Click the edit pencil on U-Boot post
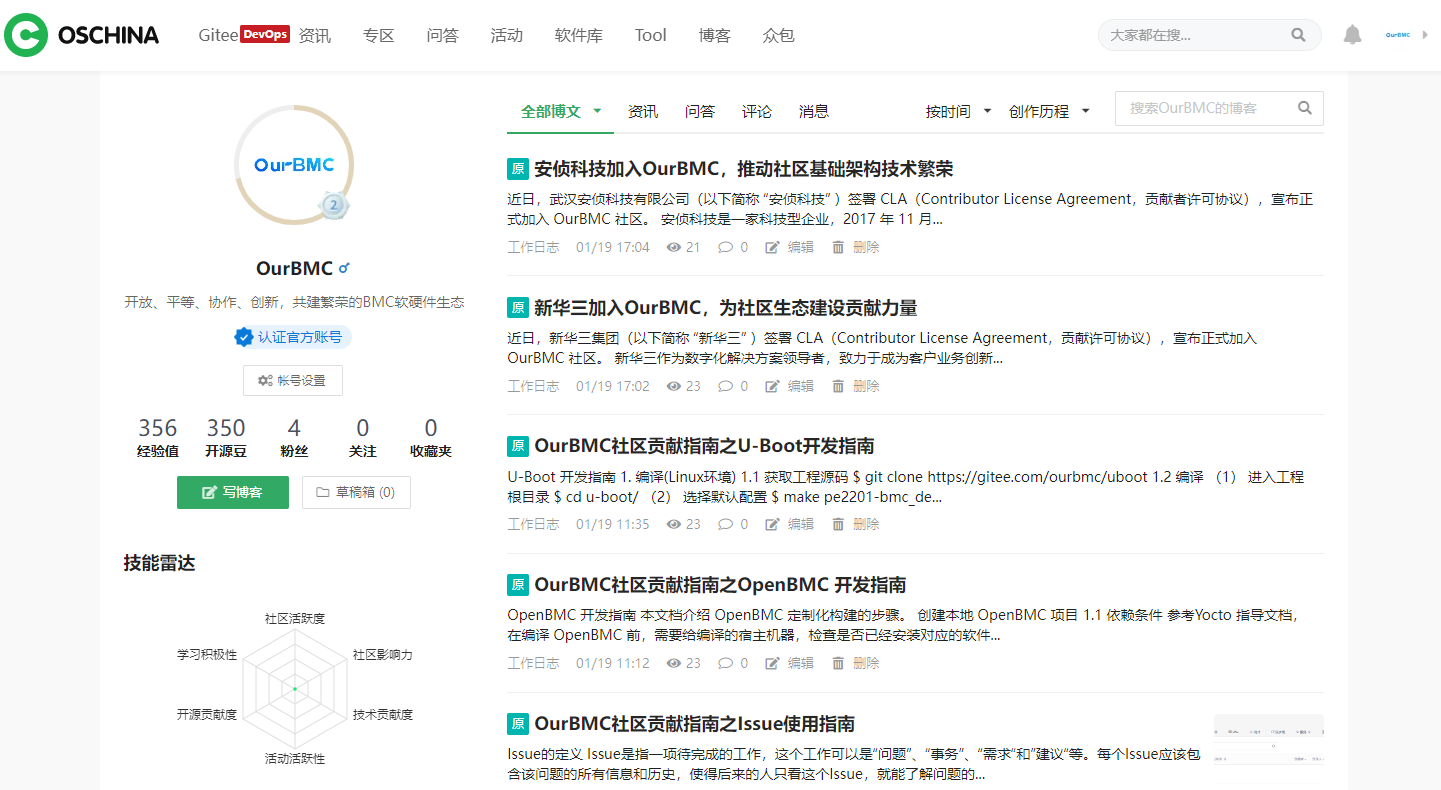The height and width of the screenshot is (790, 1441). pyautogui.click(x=772, y=524)
